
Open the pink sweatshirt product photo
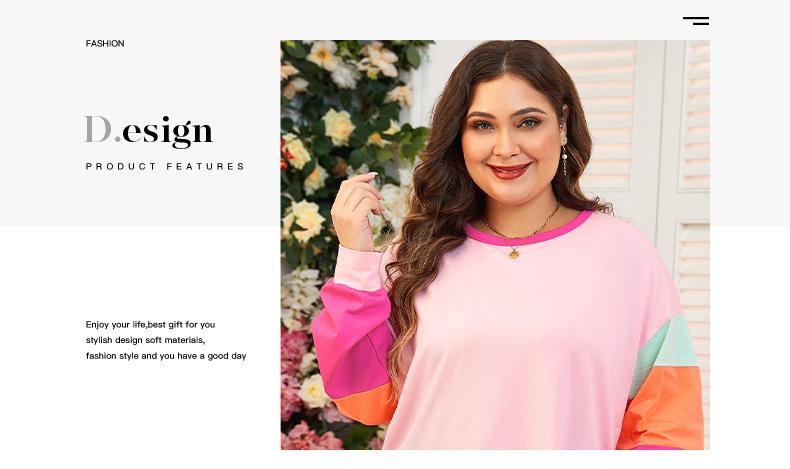pos(495,245)
